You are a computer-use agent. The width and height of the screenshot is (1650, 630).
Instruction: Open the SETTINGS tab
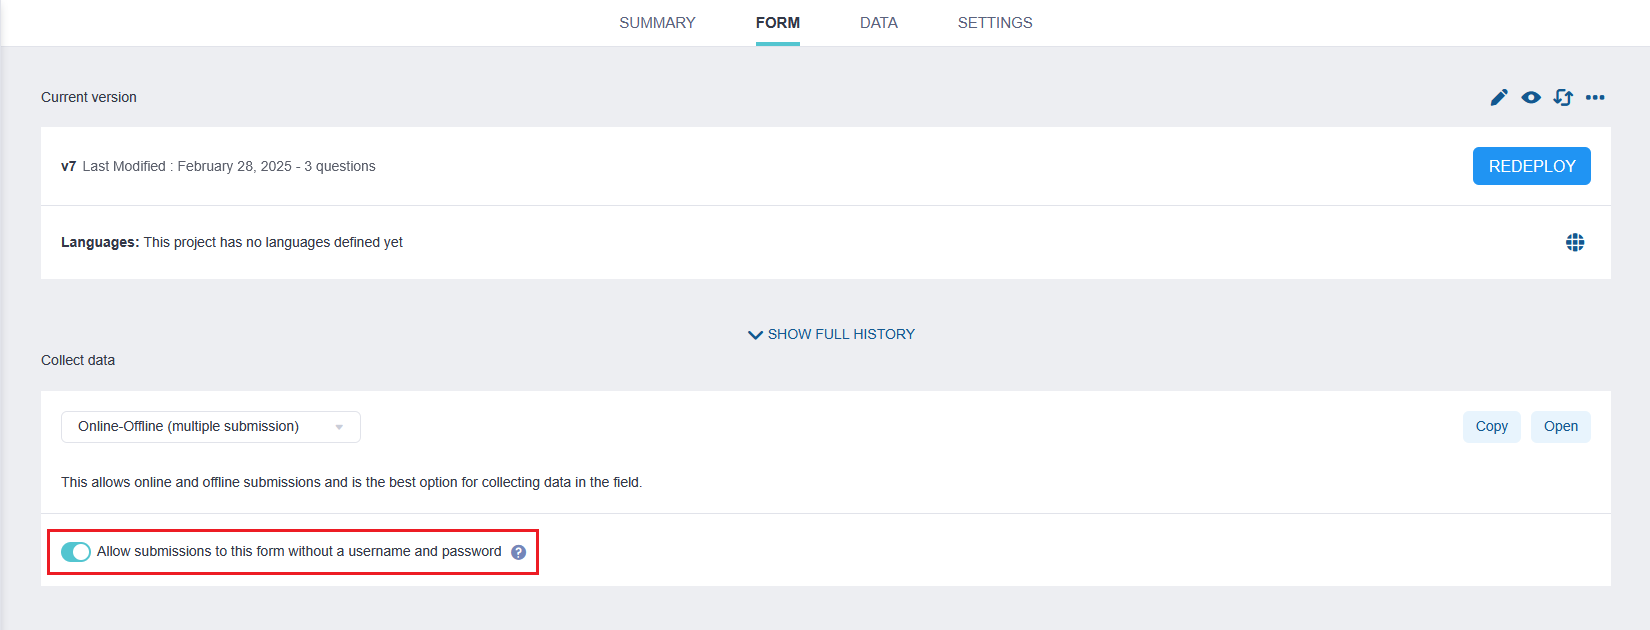click(x=995, y=23)
